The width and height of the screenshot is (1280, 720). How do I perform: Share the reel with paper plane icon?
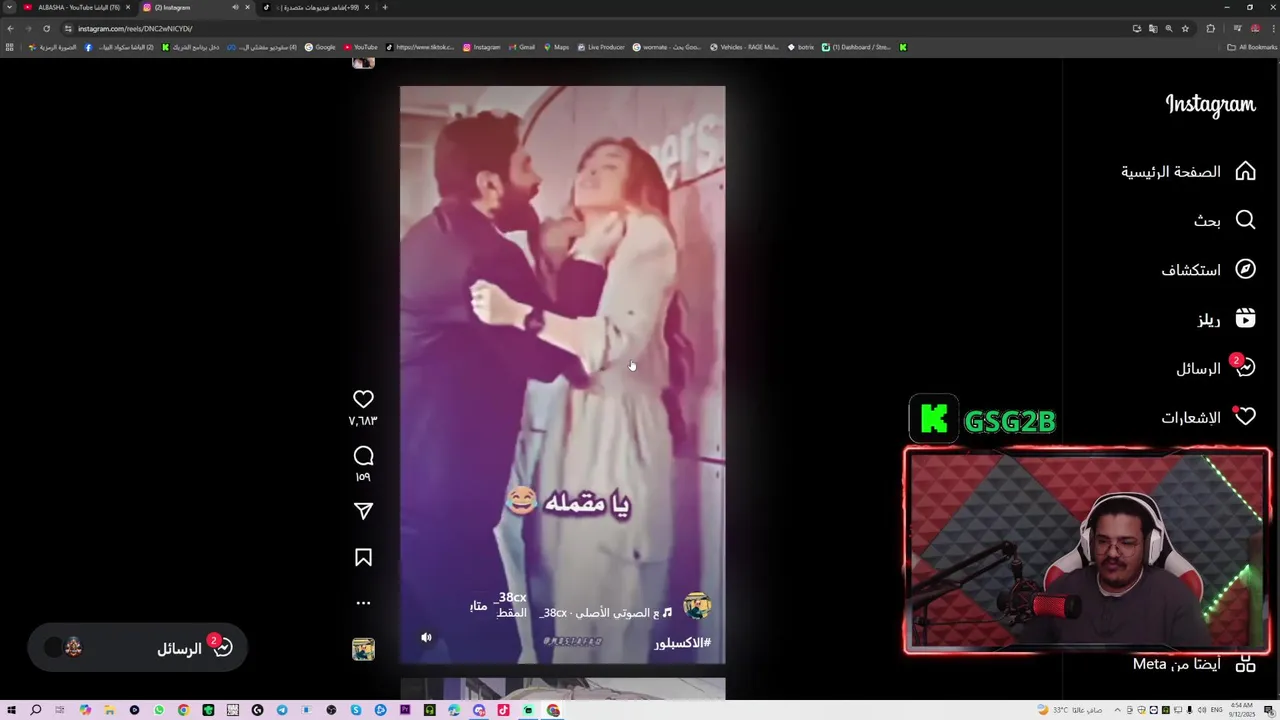pos(363,511)
